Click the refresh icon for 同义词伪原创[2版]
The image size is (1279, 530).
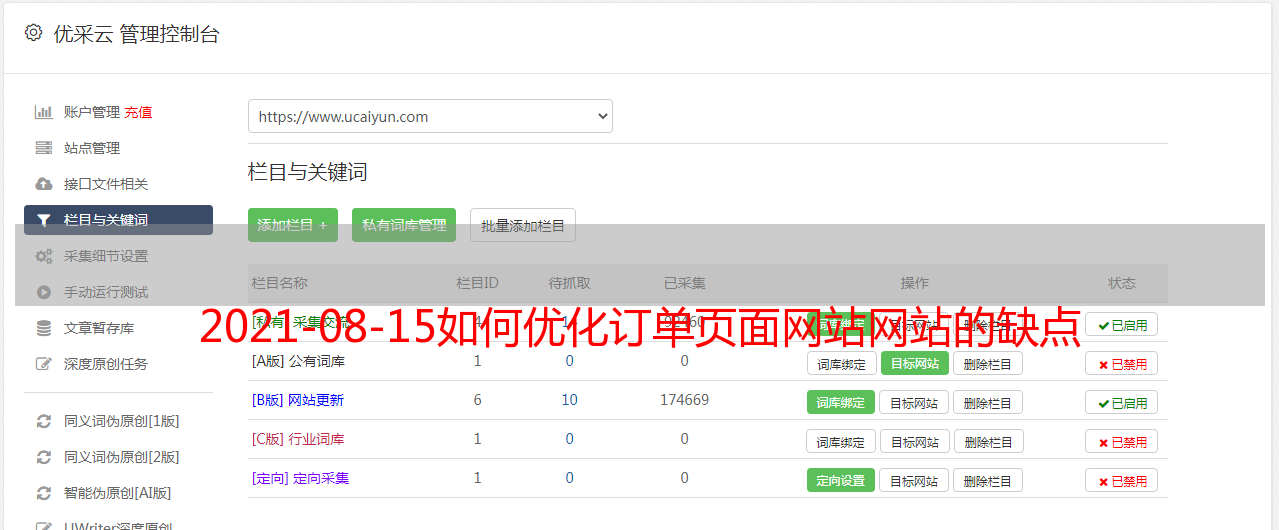coord(44,457)
